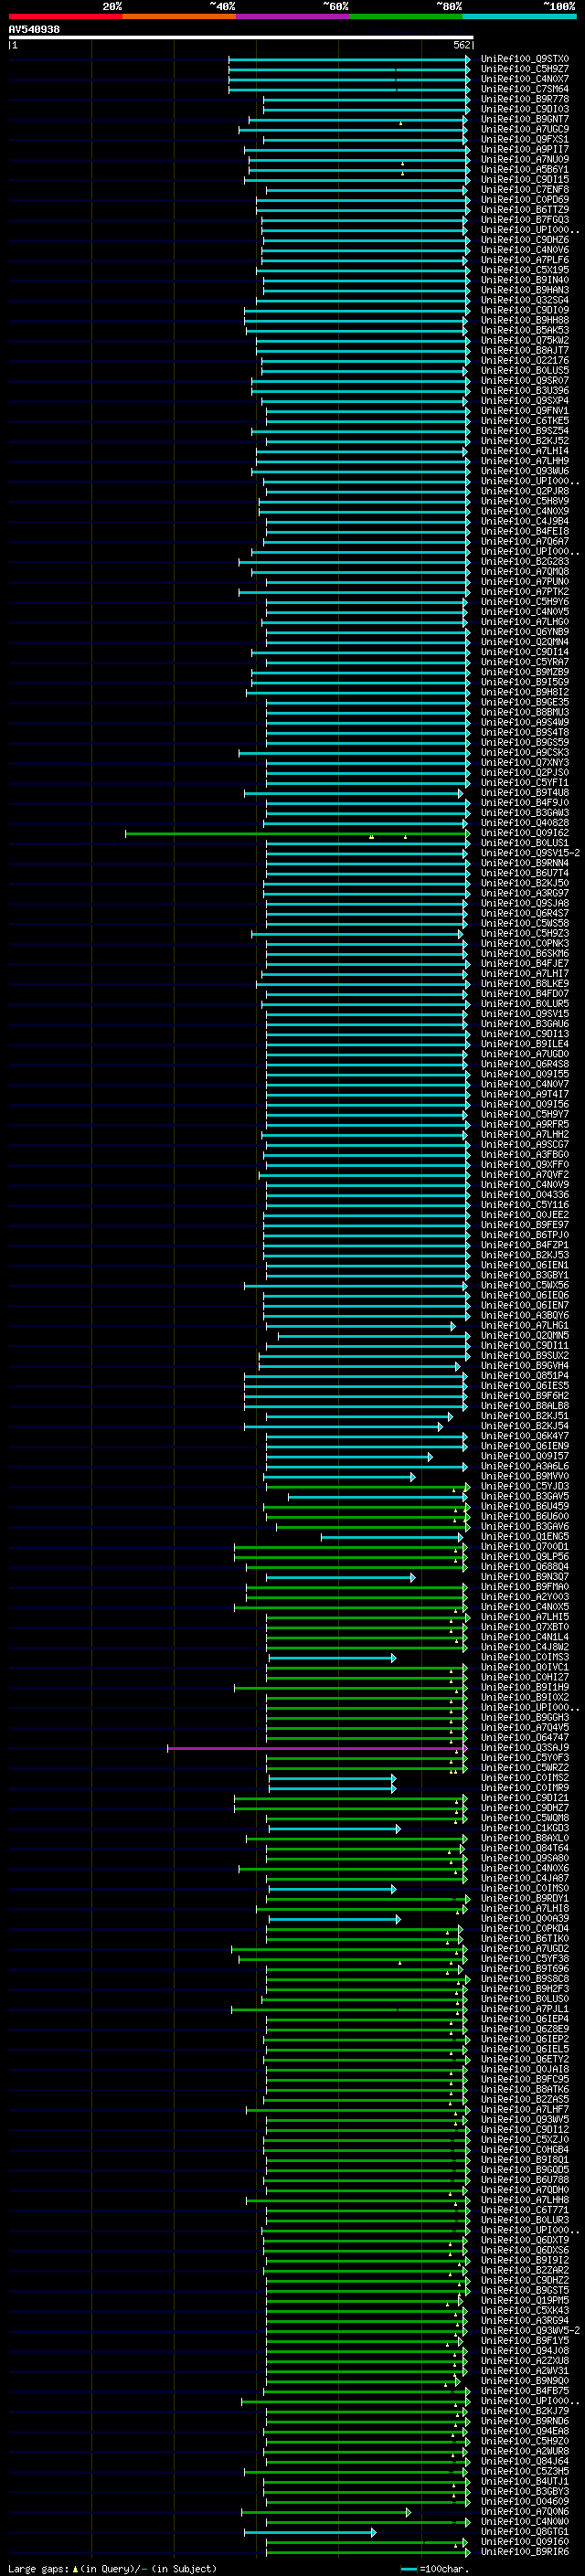Select hit label UniRef100_B4FB75
This screenshot has height=2576, width=585.
524,2391
